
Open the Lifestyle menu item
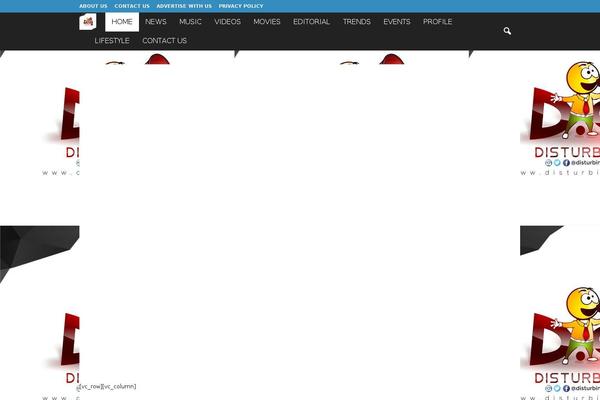point(112,41)
